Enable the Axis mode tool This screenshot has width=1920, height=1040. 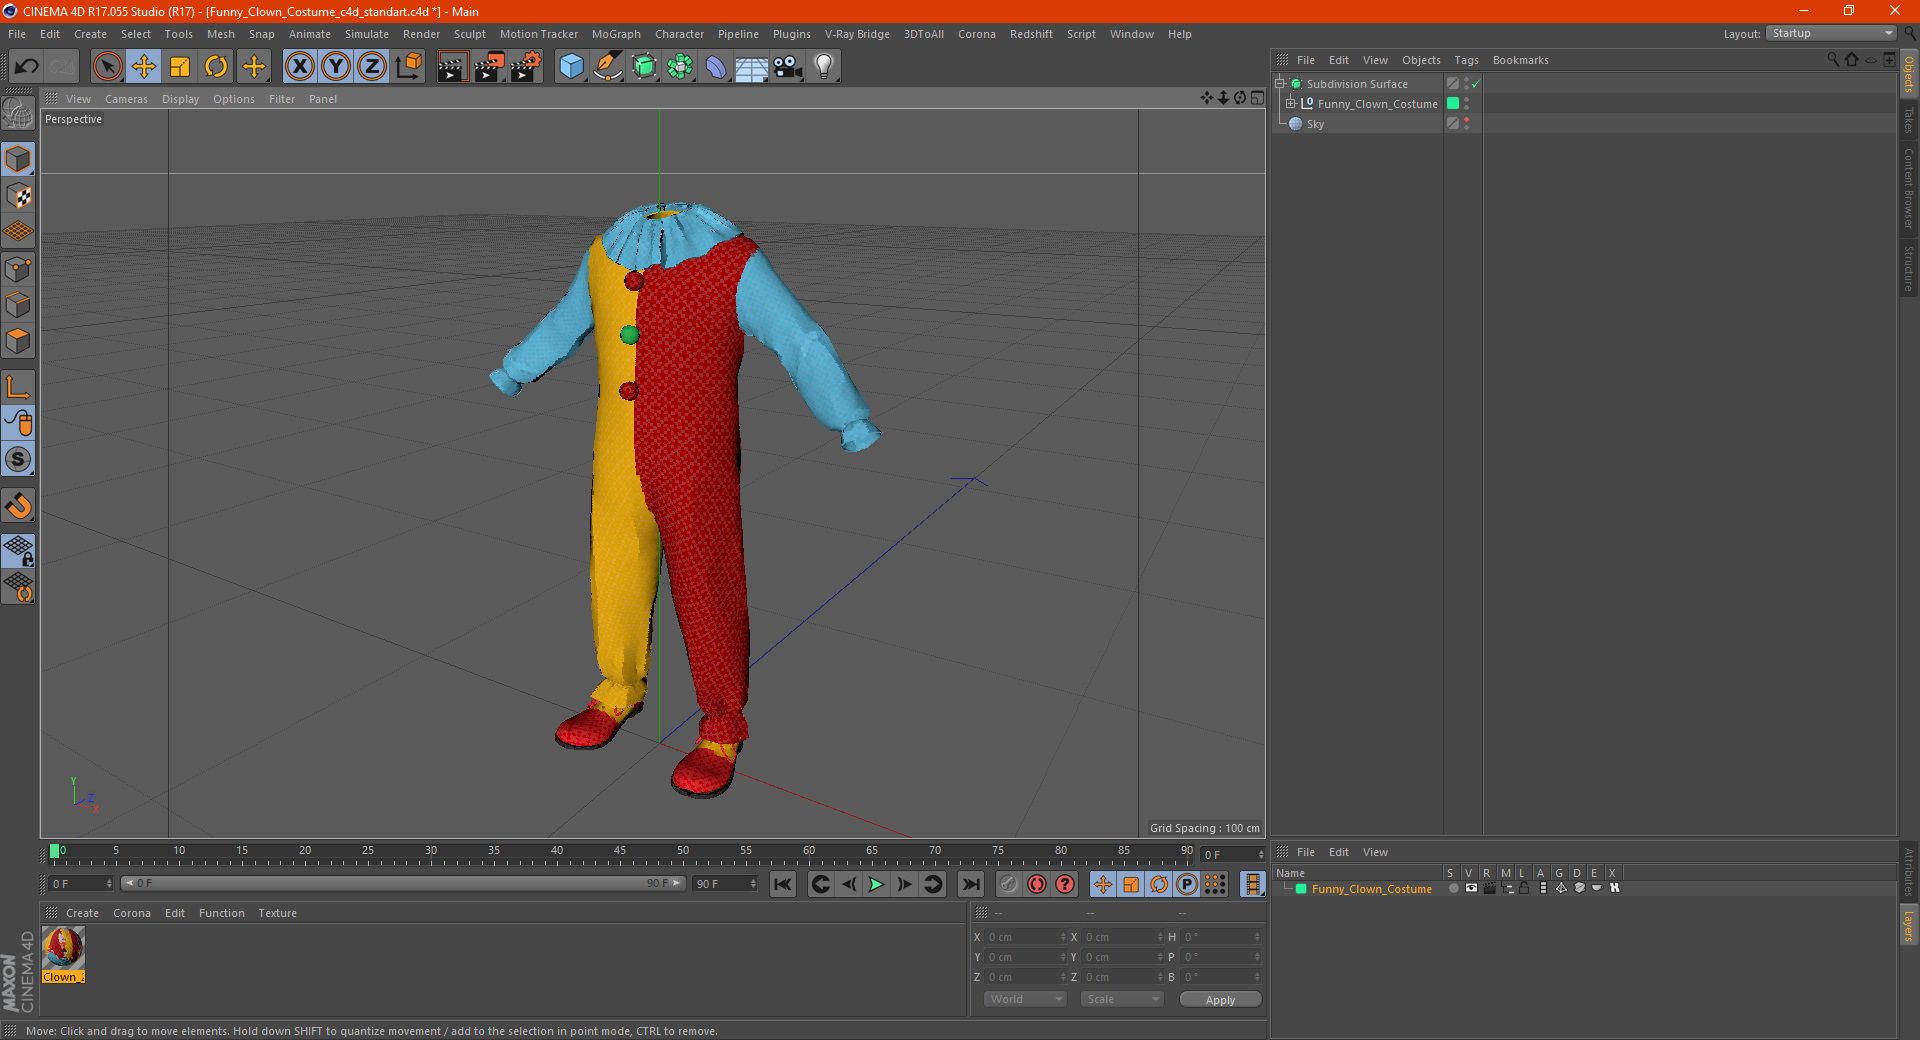point(18,387)
